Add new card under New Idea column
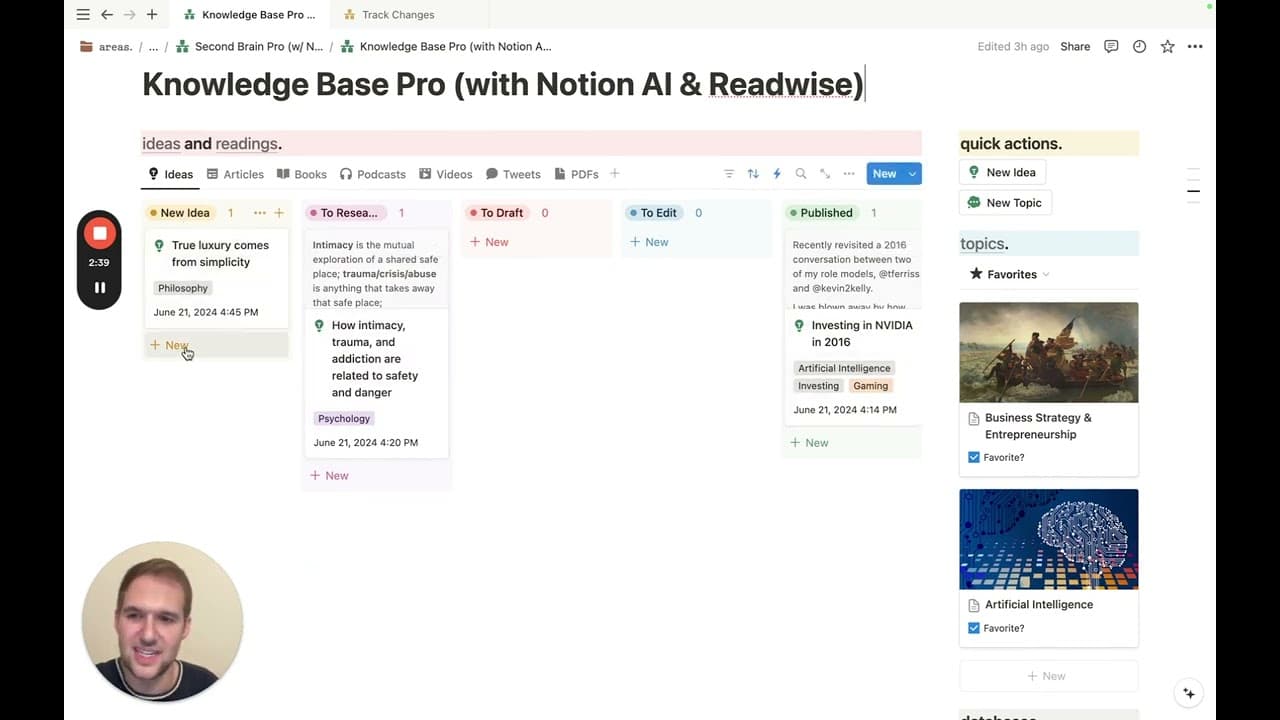 pos(216,345)
